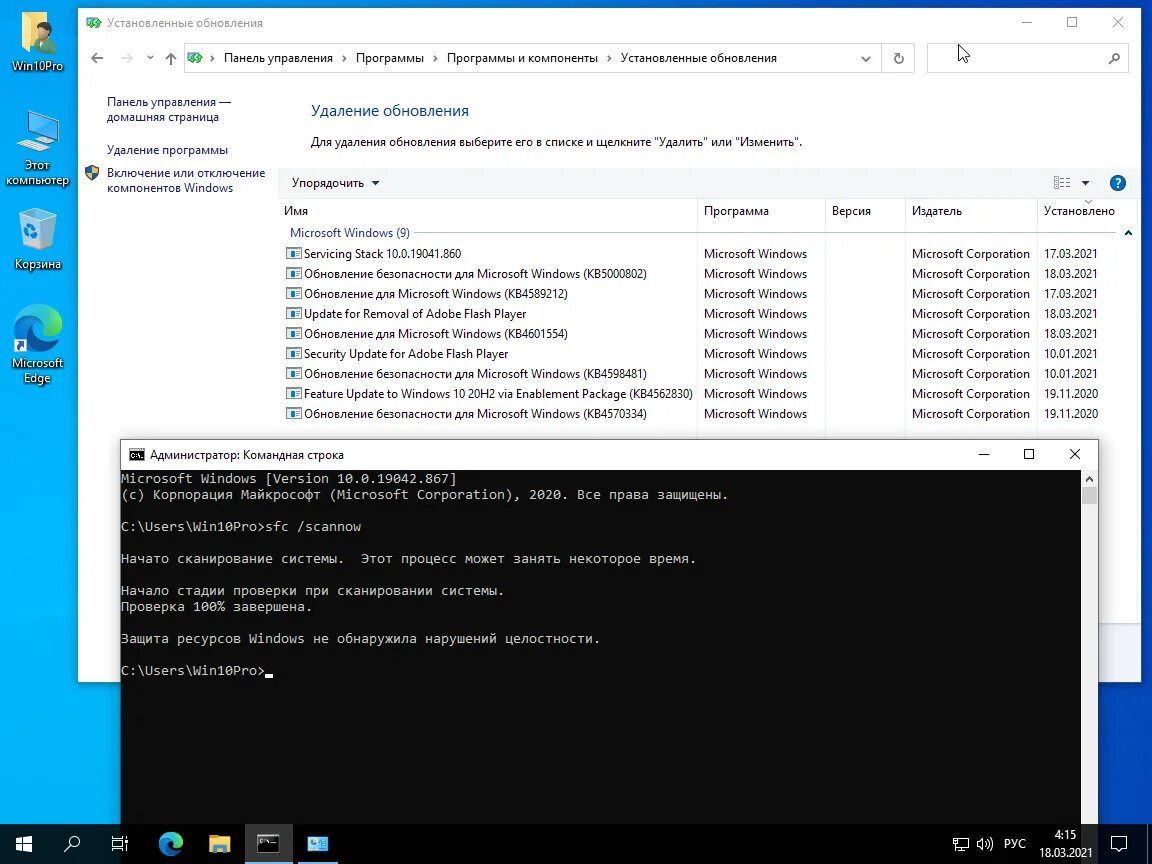Open volume control in system tray
Image resolution: width=1152 pixels, height=864 pixels.
click(984, 843)
